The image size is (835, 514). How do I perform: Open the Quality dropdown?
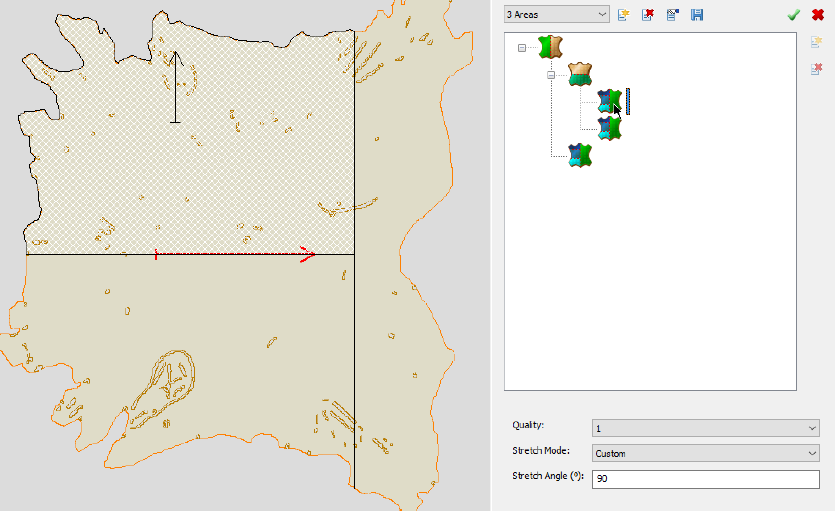click(x=706, y=428)
